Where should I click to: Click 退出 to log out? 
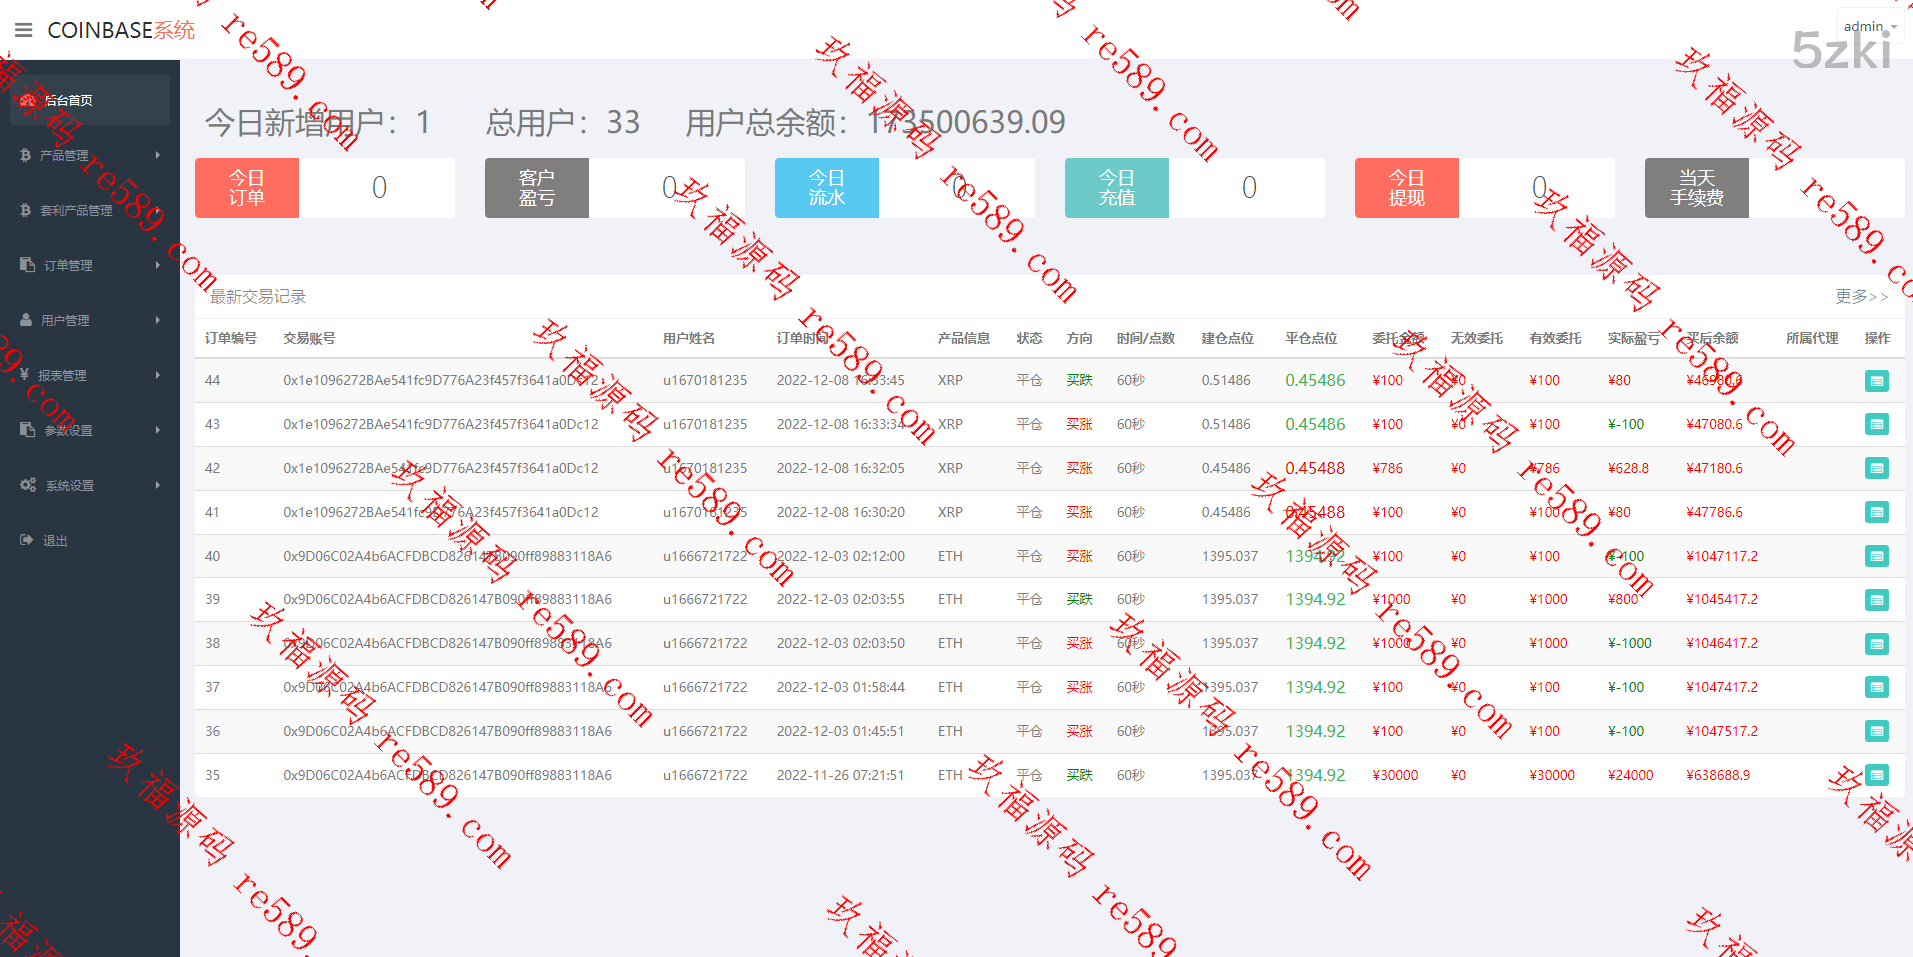pos(55,540)
